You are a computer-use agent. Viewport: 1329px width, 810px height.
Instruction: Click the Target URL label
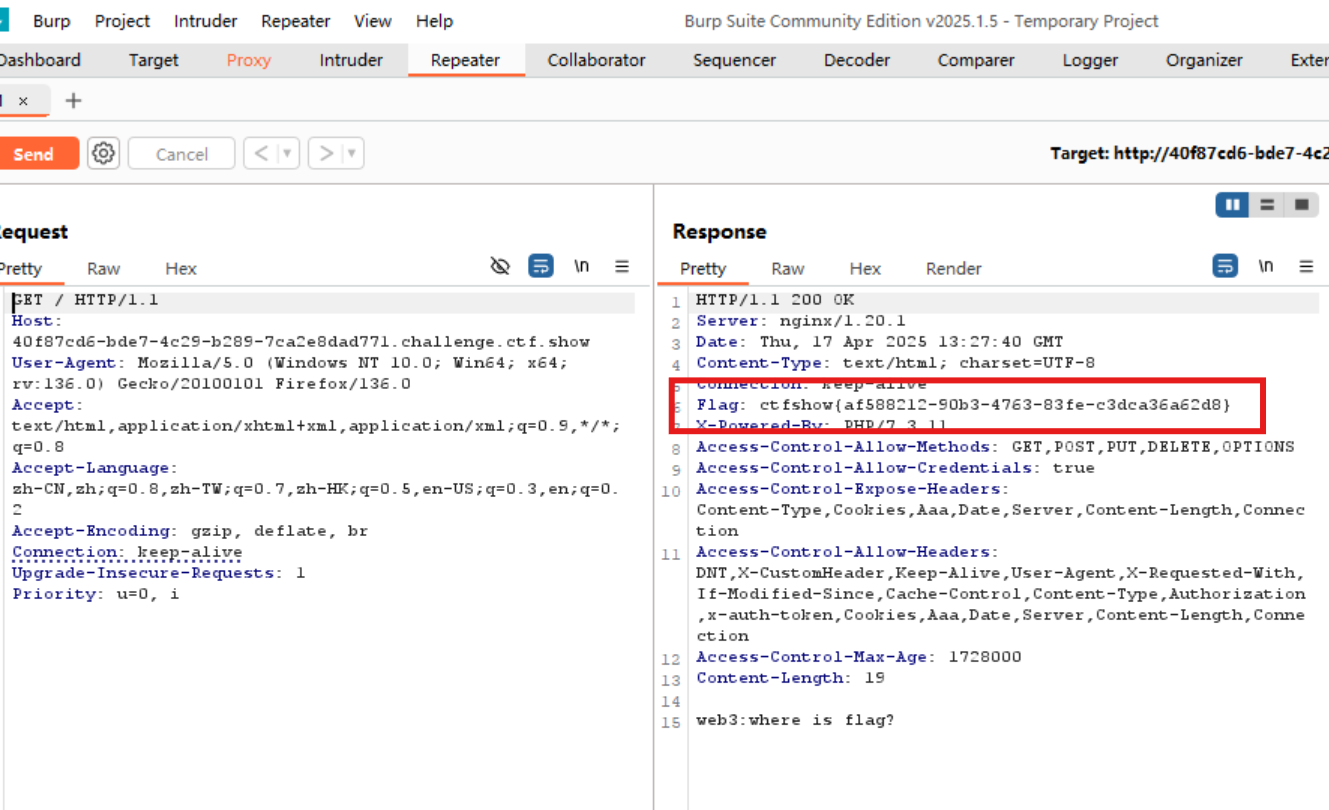point(1189,153)
